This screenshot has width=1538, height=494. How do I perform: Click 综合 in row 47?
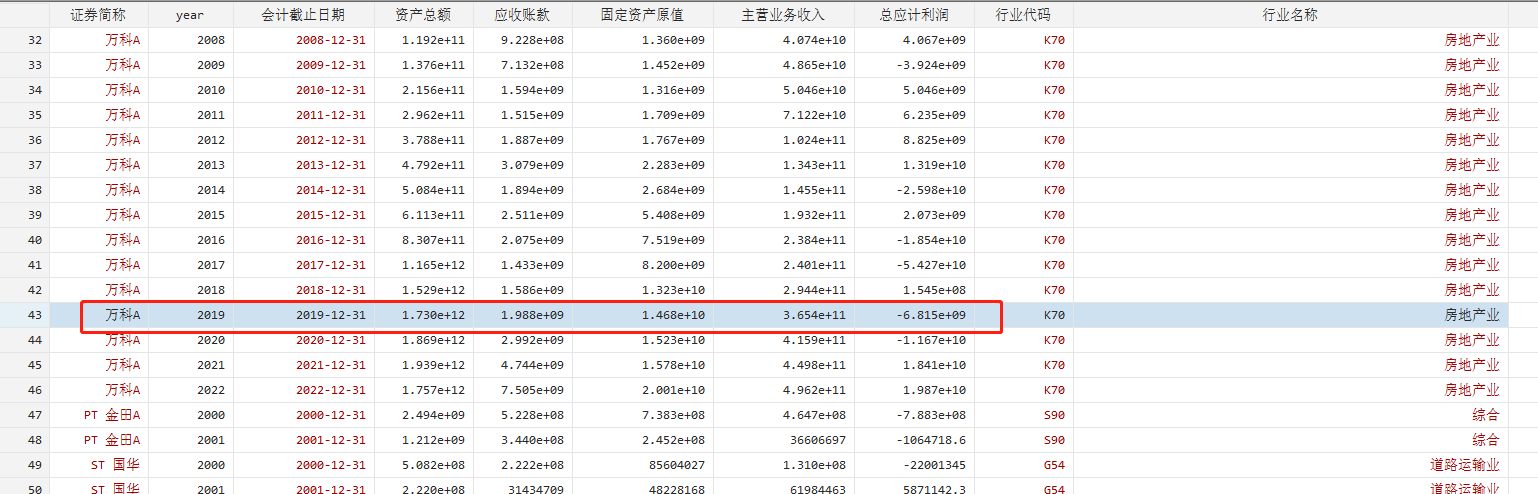[x=1486, y=415]
